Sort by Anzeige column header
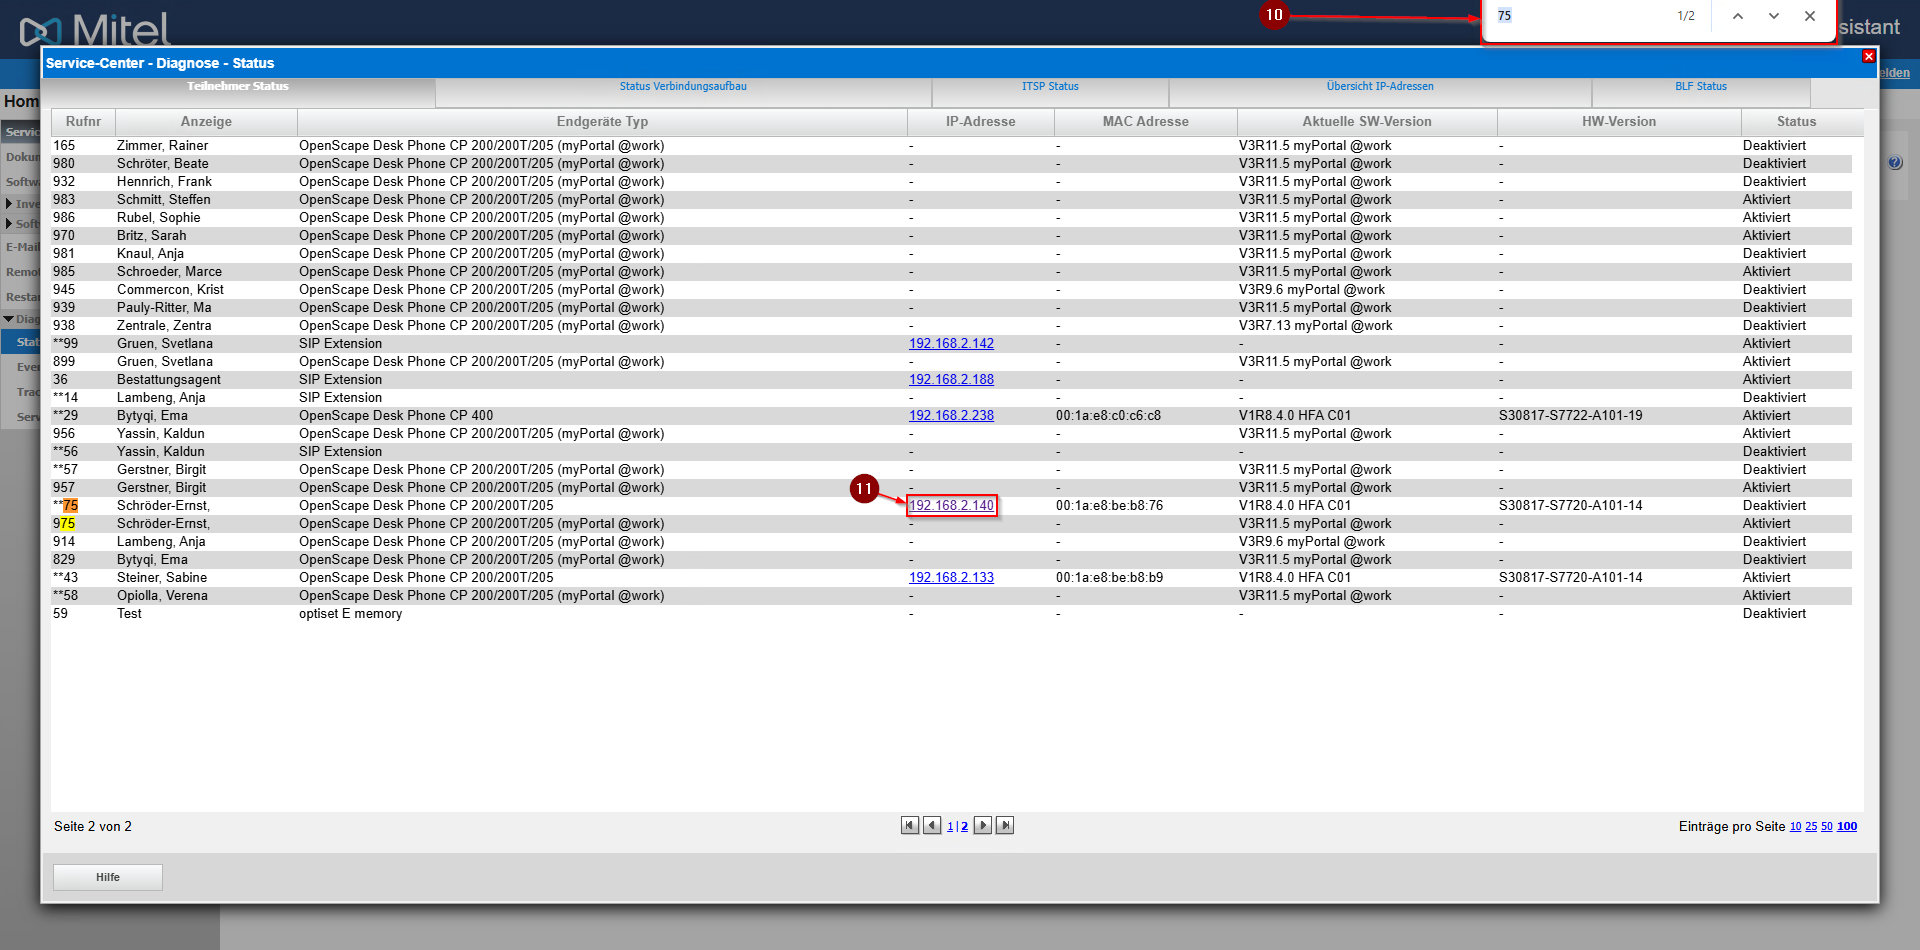The width and height of the screenshot is (1920, 950). click(x=206, y=122)
